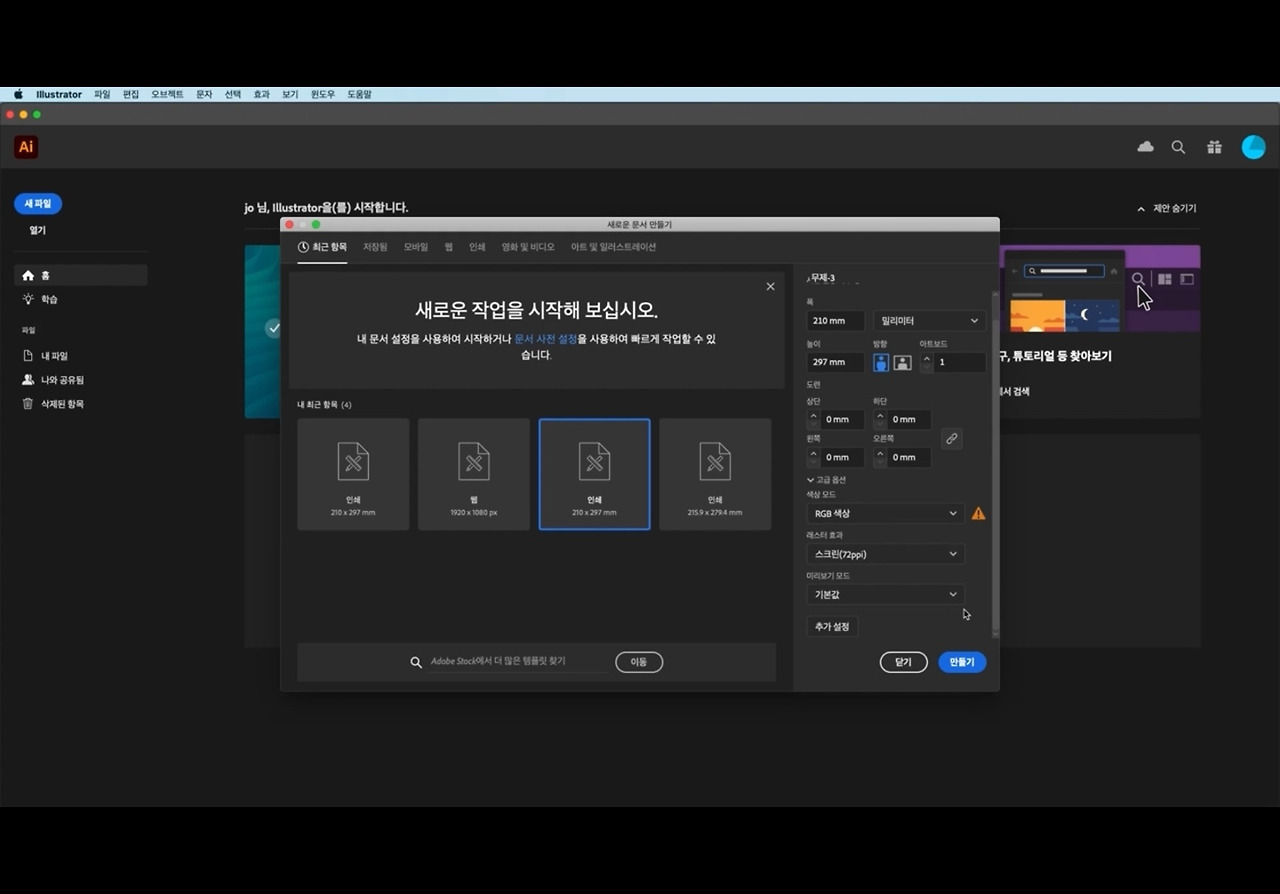The width and height of the screenshot is (1280, 894).
Task: Dismiss the 새로운 작업을 시작해 보십시오 banner
Action: click(x=770, y=287)
